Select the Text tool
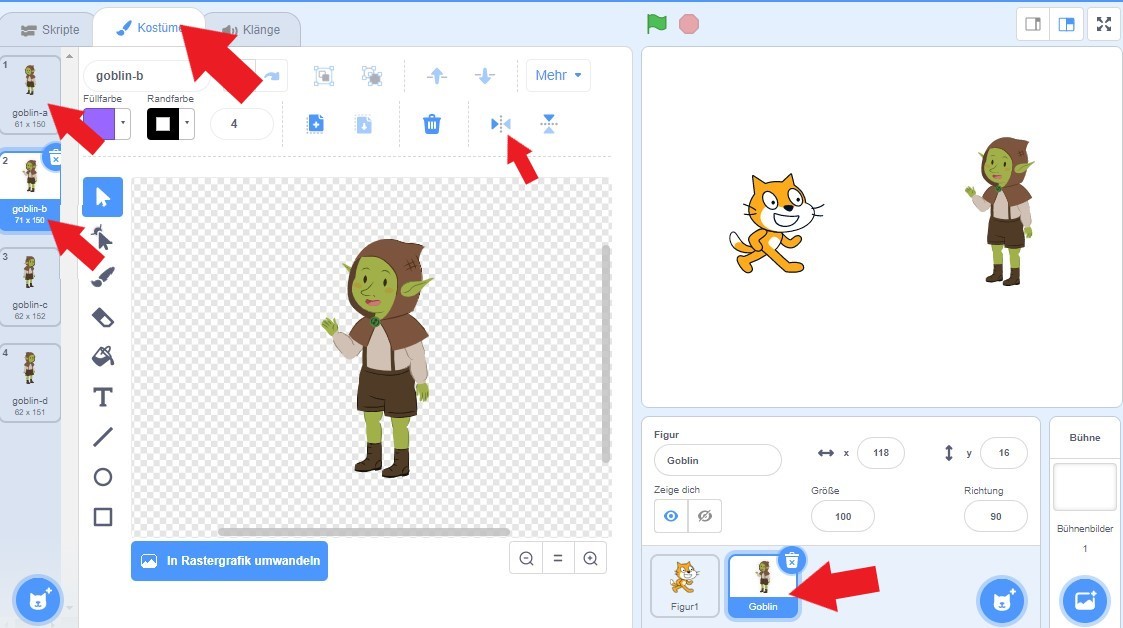Image resolution: width=1123 pixels, height=628 pixels. [x=102, y=397]
